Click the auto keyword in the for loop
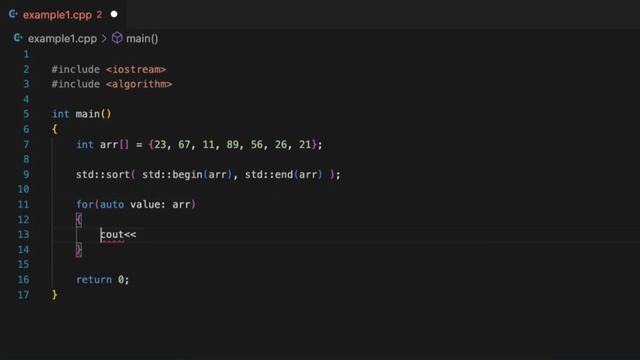The width and height of the screenshot is (640, 360). (x=112, y=204)
